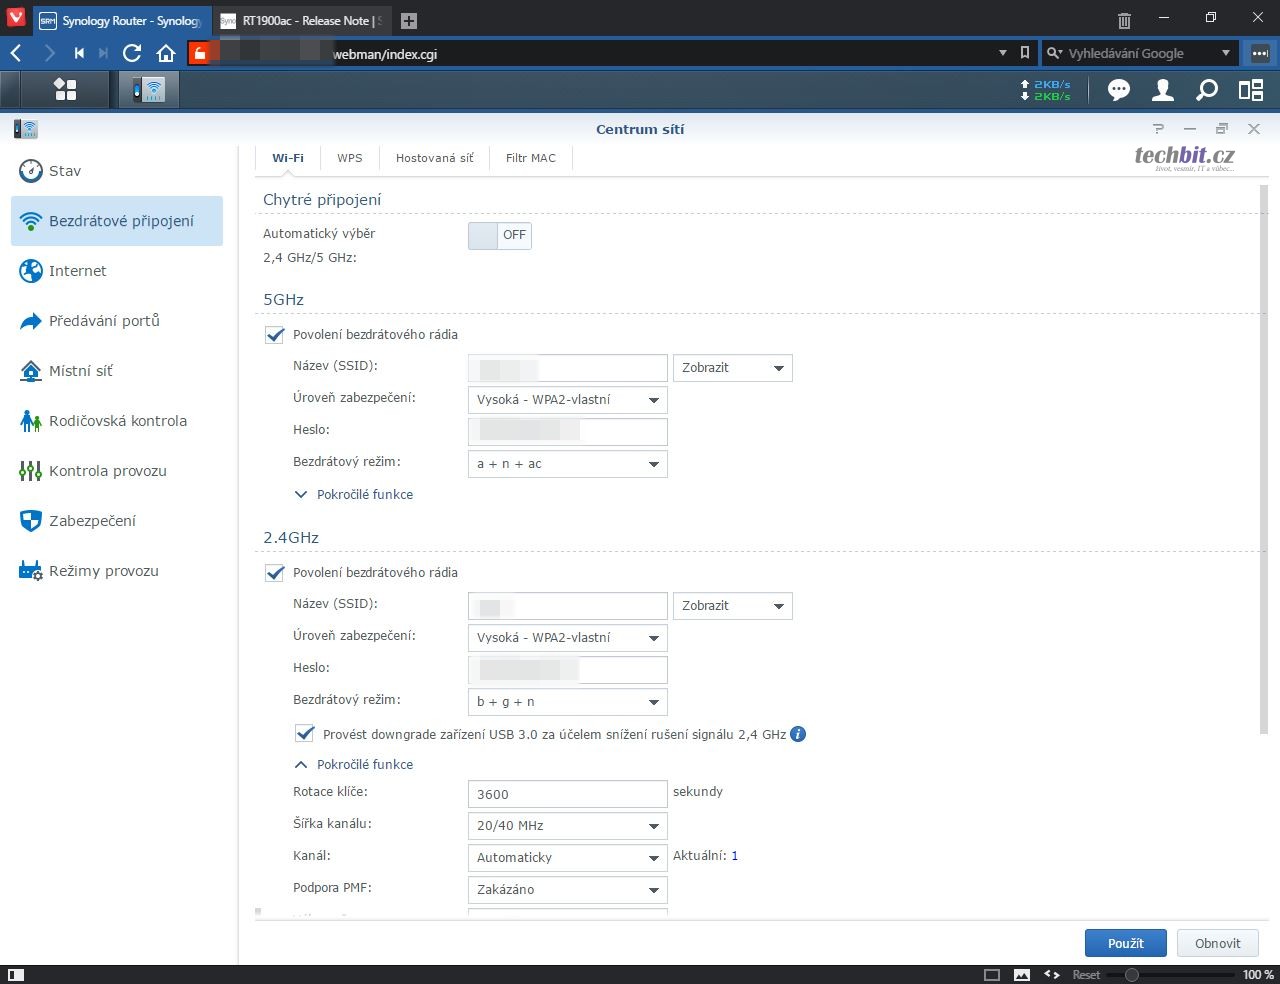Open the SRM main menu grid icon
The width and height of the screenshot is (1280, 984).
[x=66, y=90]
